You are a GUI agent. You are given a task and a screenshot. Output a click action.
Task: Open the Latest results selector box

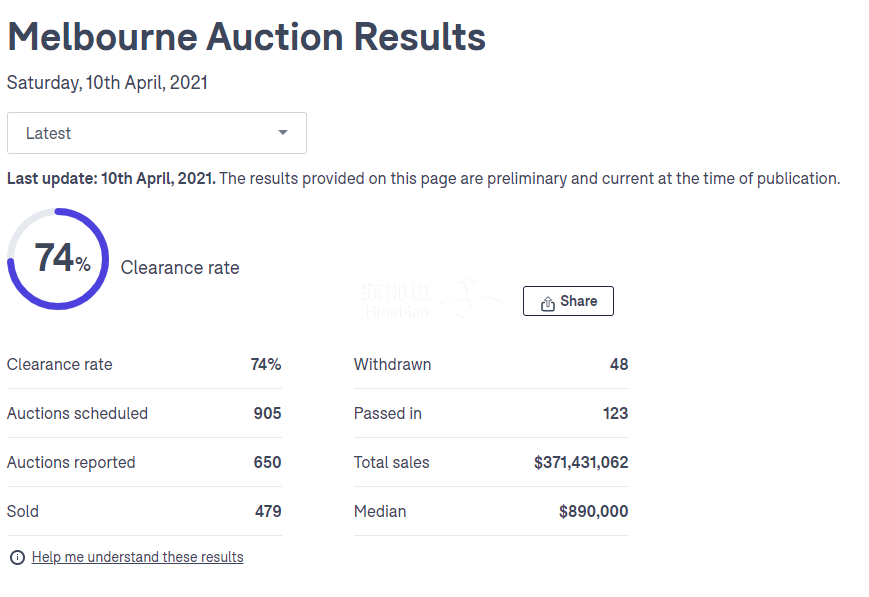(156, 133)
